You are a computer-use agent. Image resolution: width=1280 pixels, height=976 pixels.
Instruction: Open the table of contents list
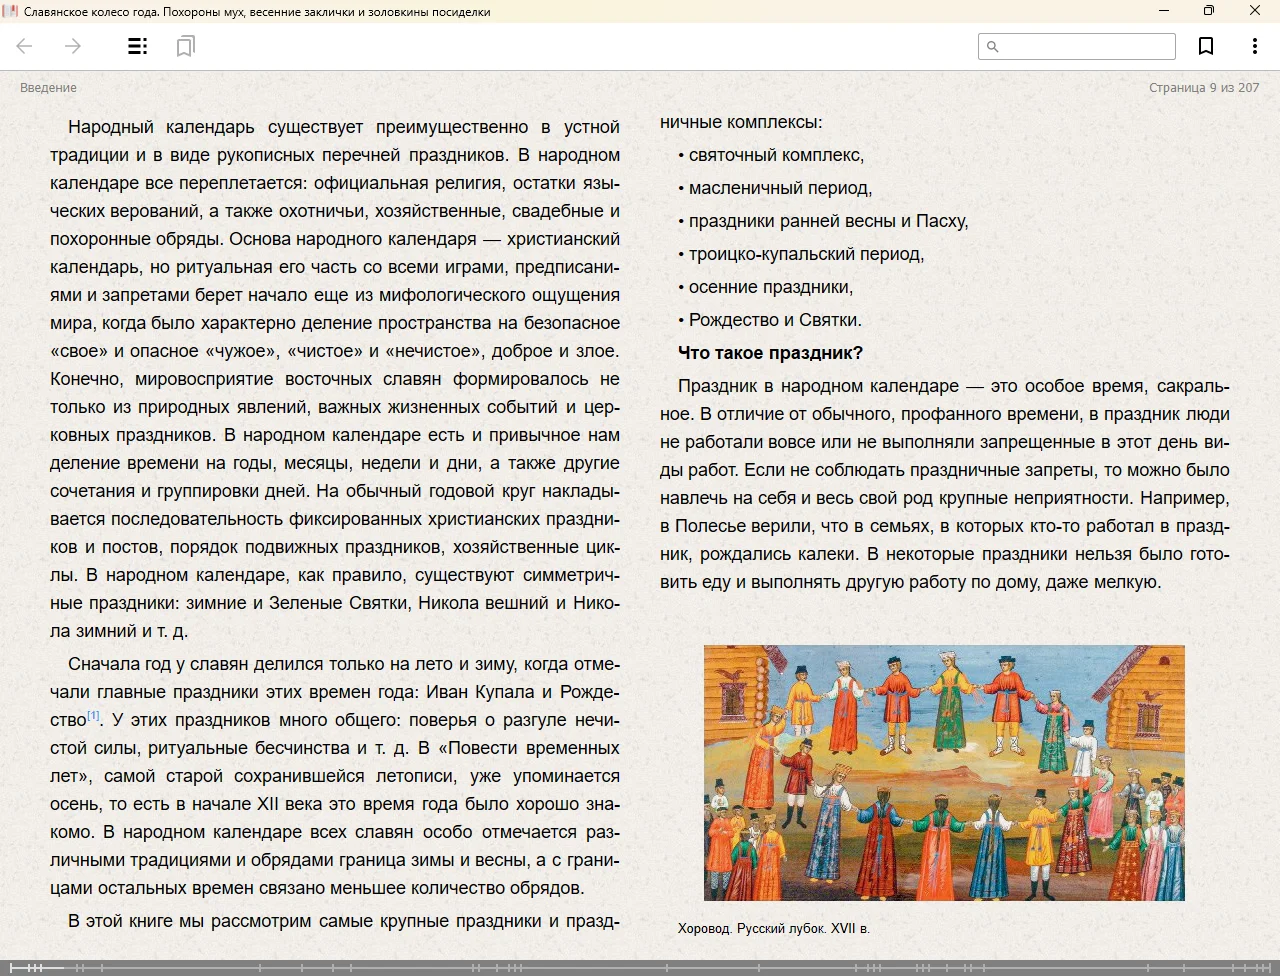tap(138, 46)
